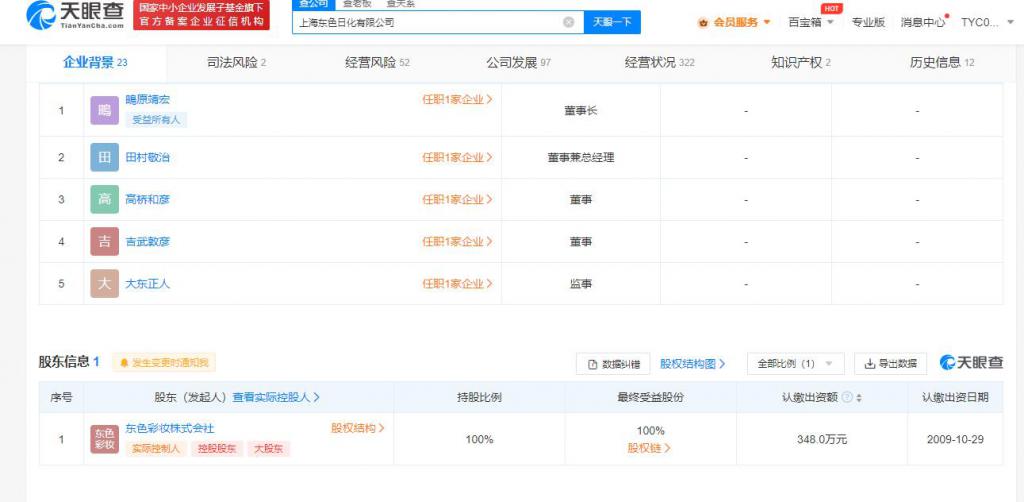Switch to the 公司发展 tab
The image size is (1024, 502).
coord(519,63)
